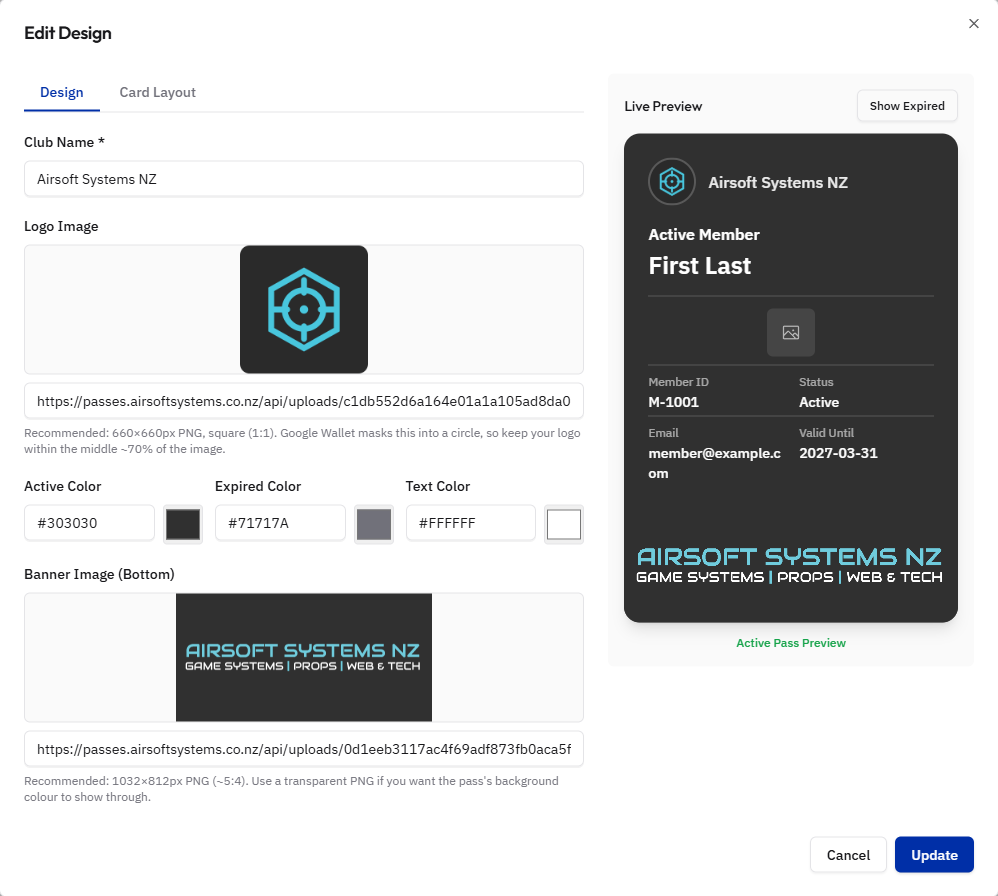Click the Logo Image URL field
The height and width of the screenshot is (896, 998).
[304, 401]
